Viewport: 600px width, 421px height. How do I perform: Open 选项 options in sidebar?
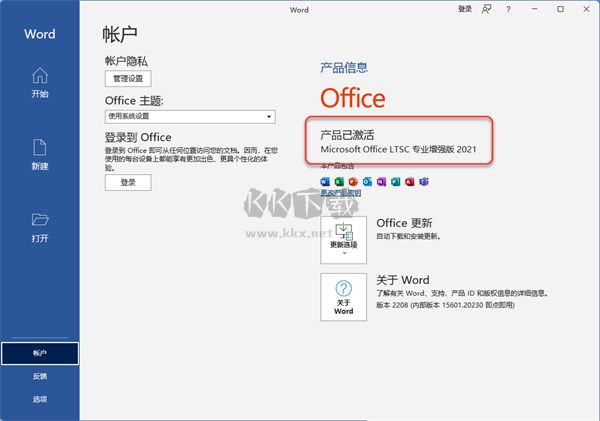[x=40, y=400]
